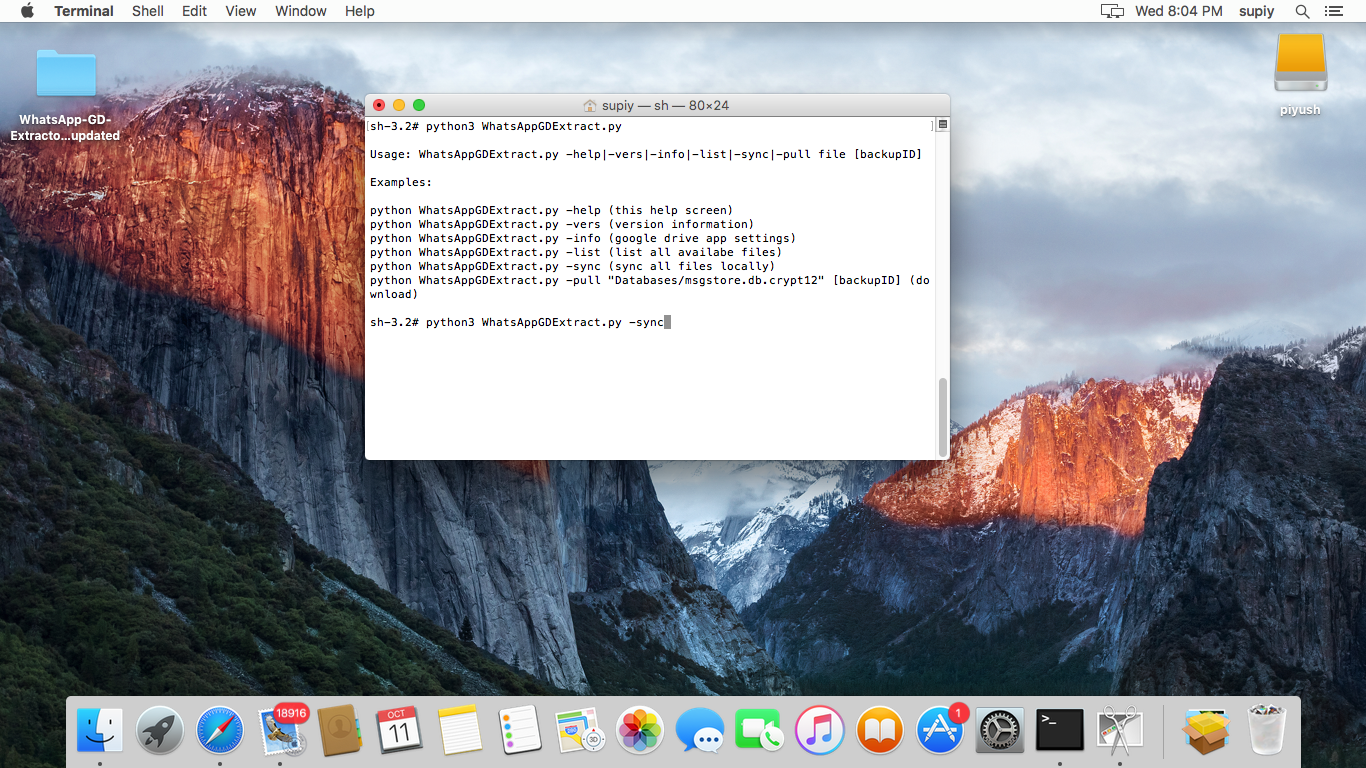Open the Maps app in Dock
Viewport: 1366px width, 768px height.
click(579, 731)
